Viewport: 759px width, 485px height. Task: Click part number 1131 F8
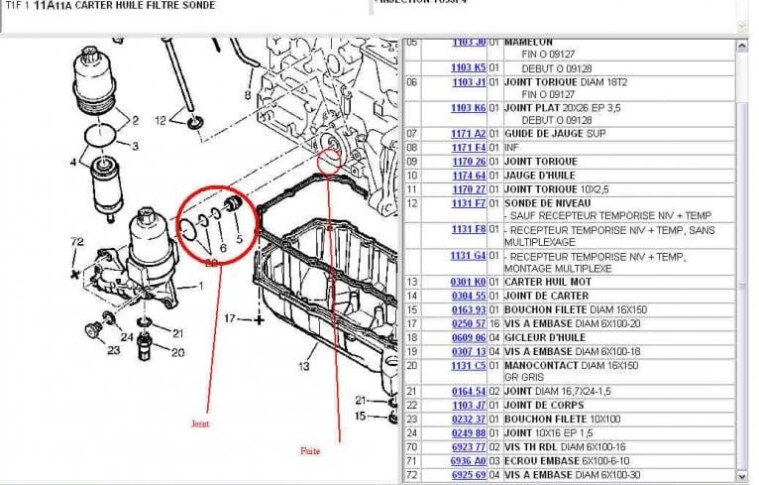(x=469, y=229)
